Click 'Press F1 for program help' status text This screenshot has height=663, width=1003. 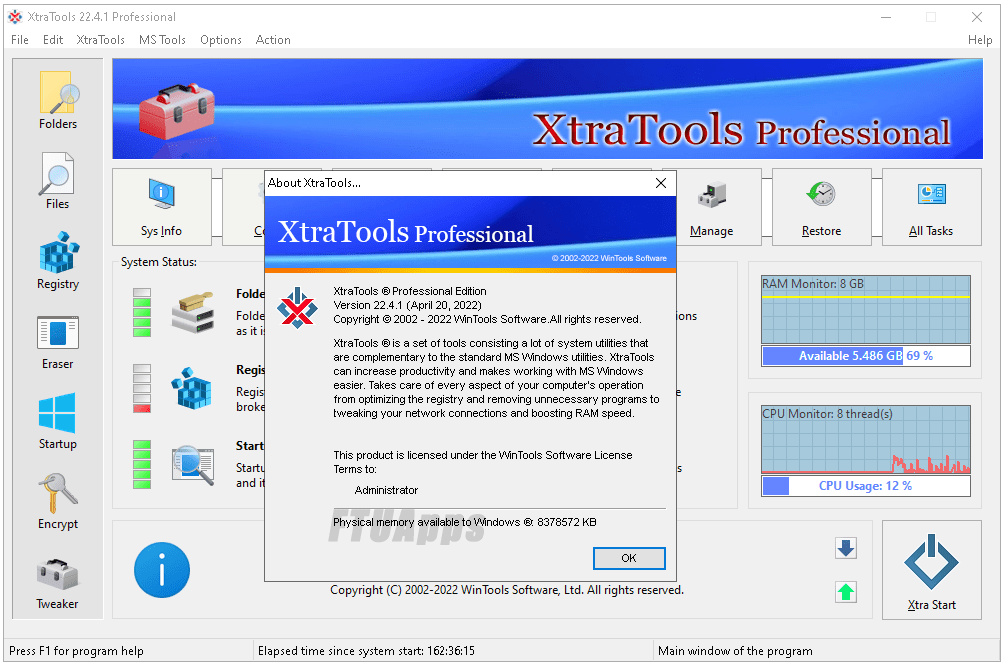[76, 651]
